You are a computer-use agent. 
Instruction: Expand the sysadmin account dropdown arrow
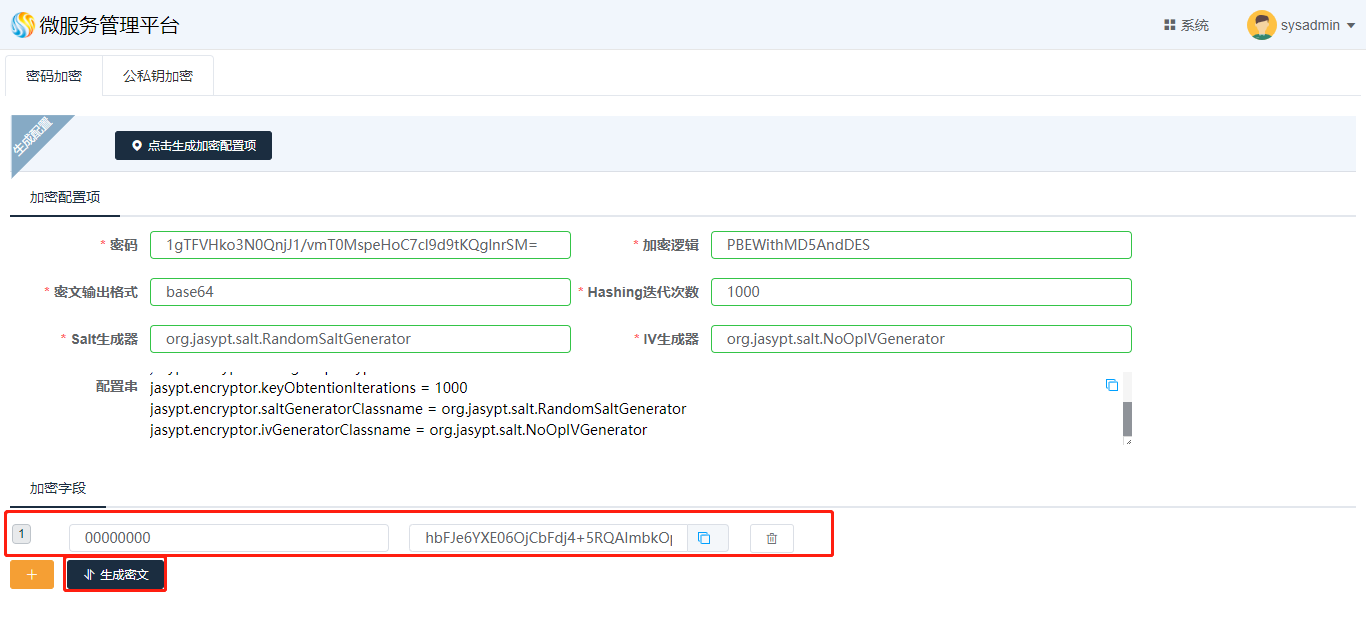[1351, 26]
